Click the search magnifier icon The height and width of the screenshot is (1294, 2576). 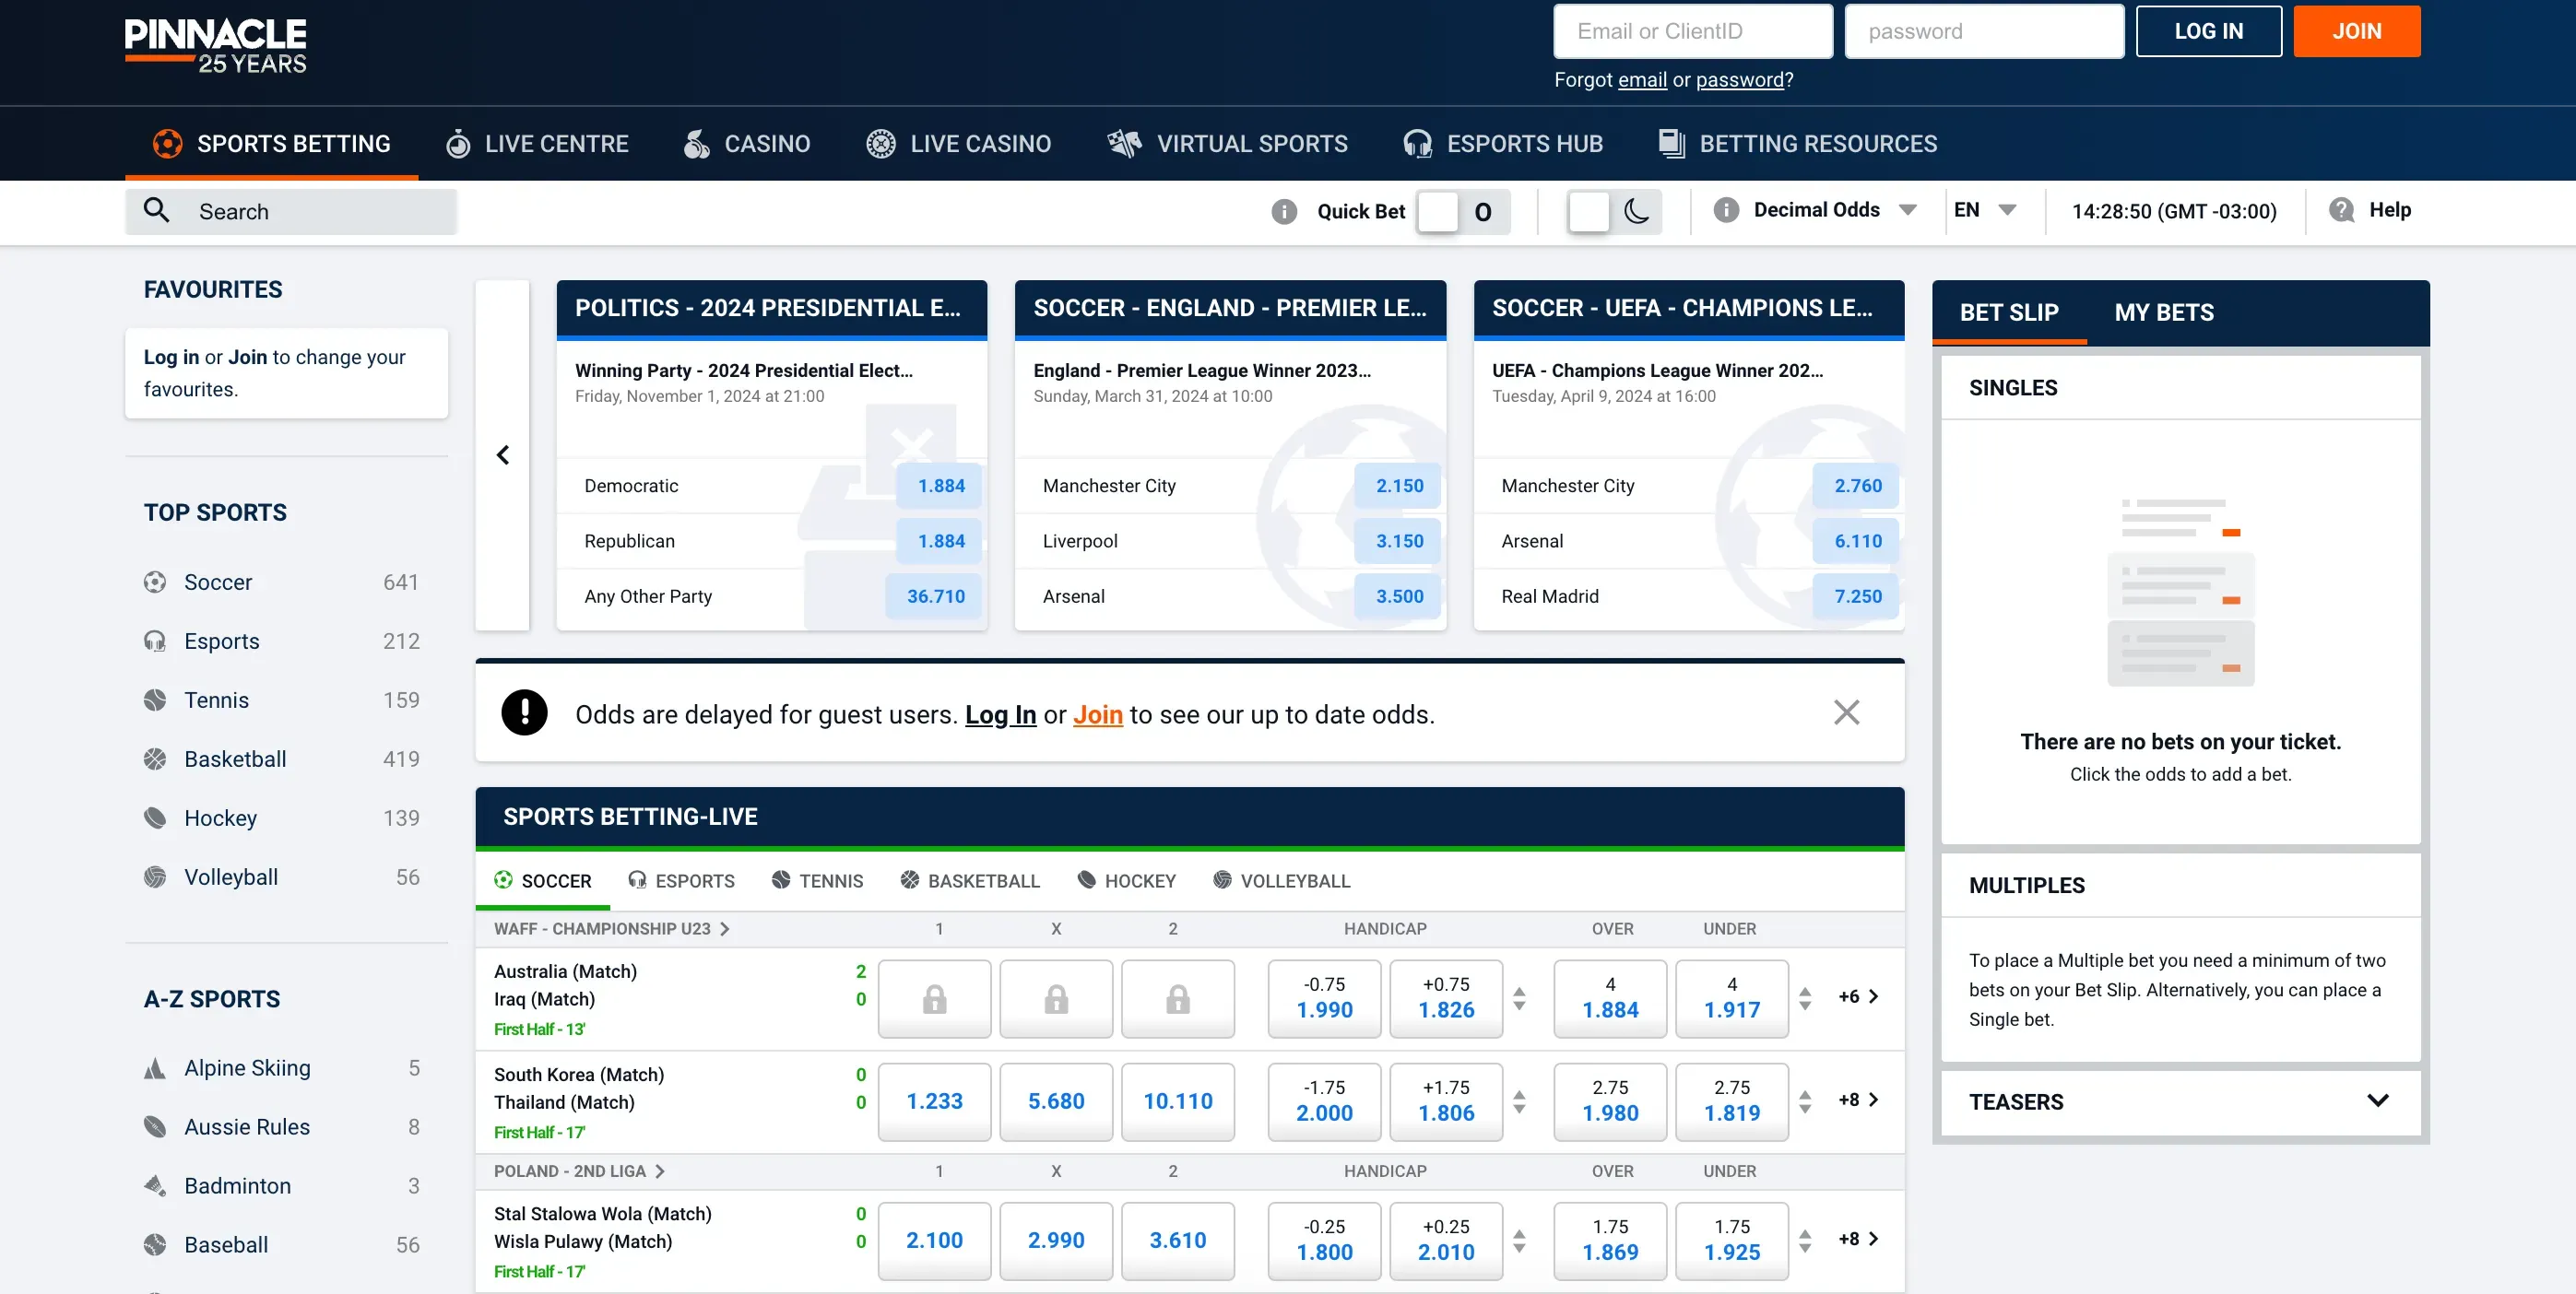(x=156, y=210)
